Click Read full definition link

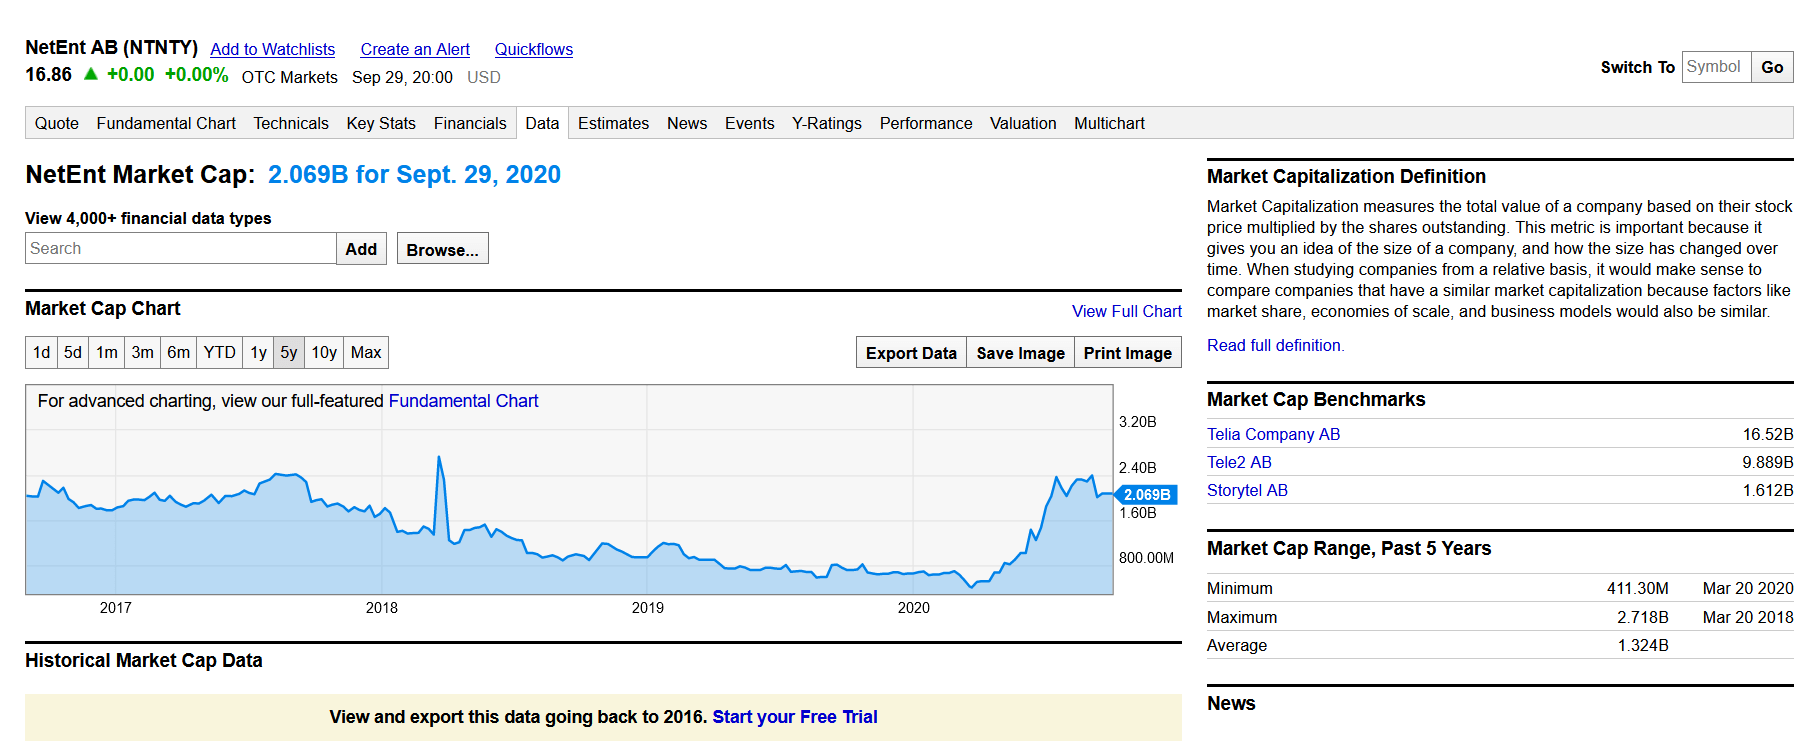(1275, 345)
